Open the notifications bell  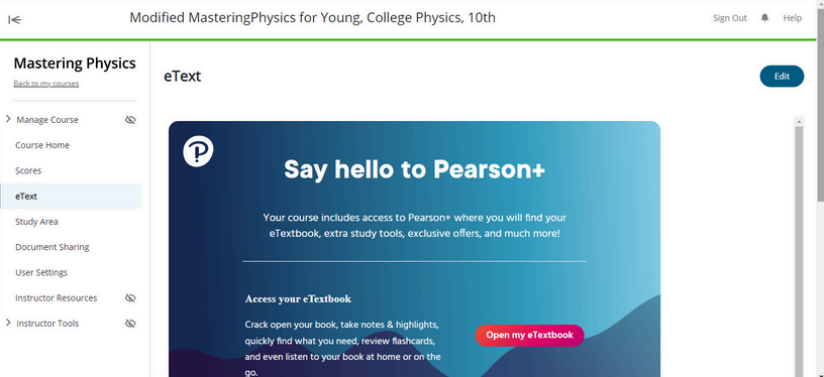coord(765,18)
